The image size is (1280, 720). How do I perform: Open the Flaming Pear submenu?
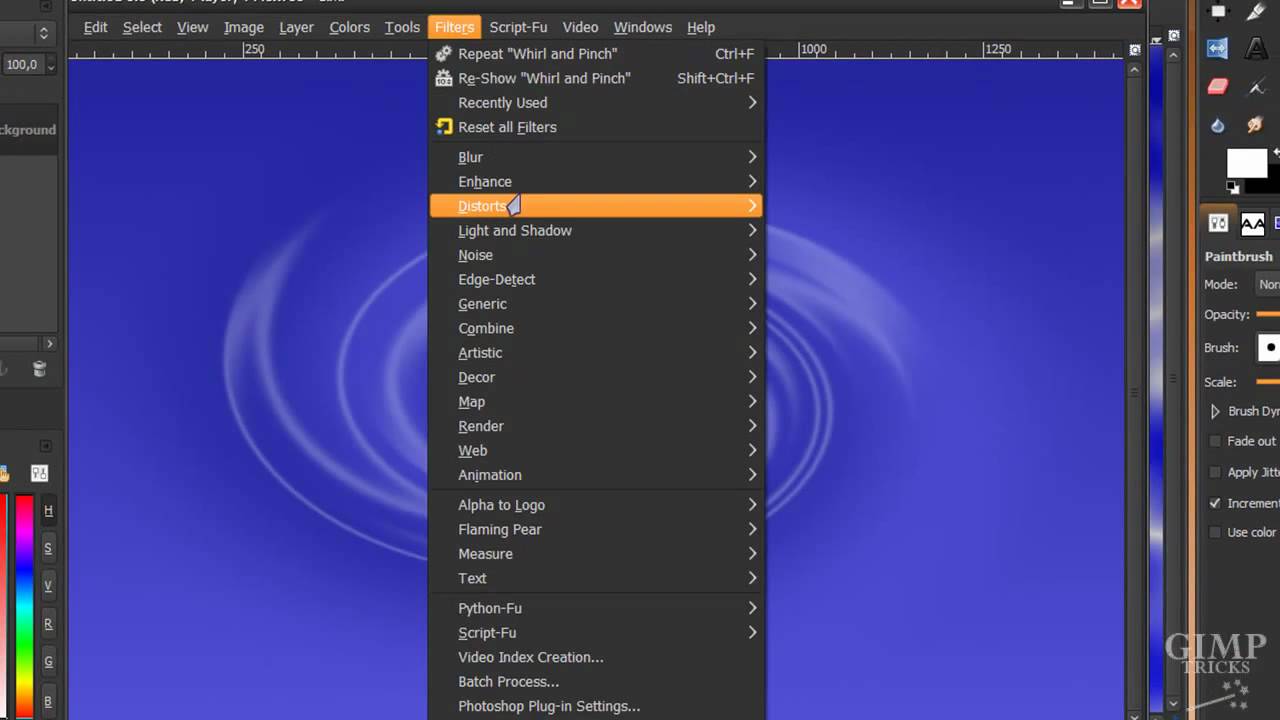tap(596, 529)
